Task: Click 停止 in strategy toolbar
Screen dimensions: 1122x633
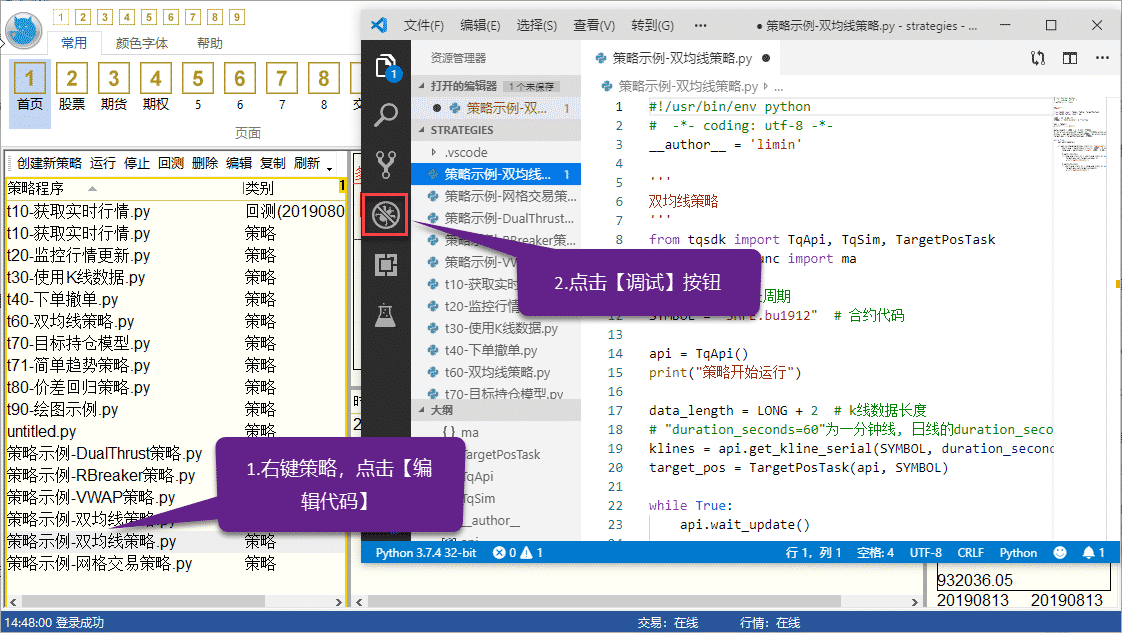Action: pos(137,163)
